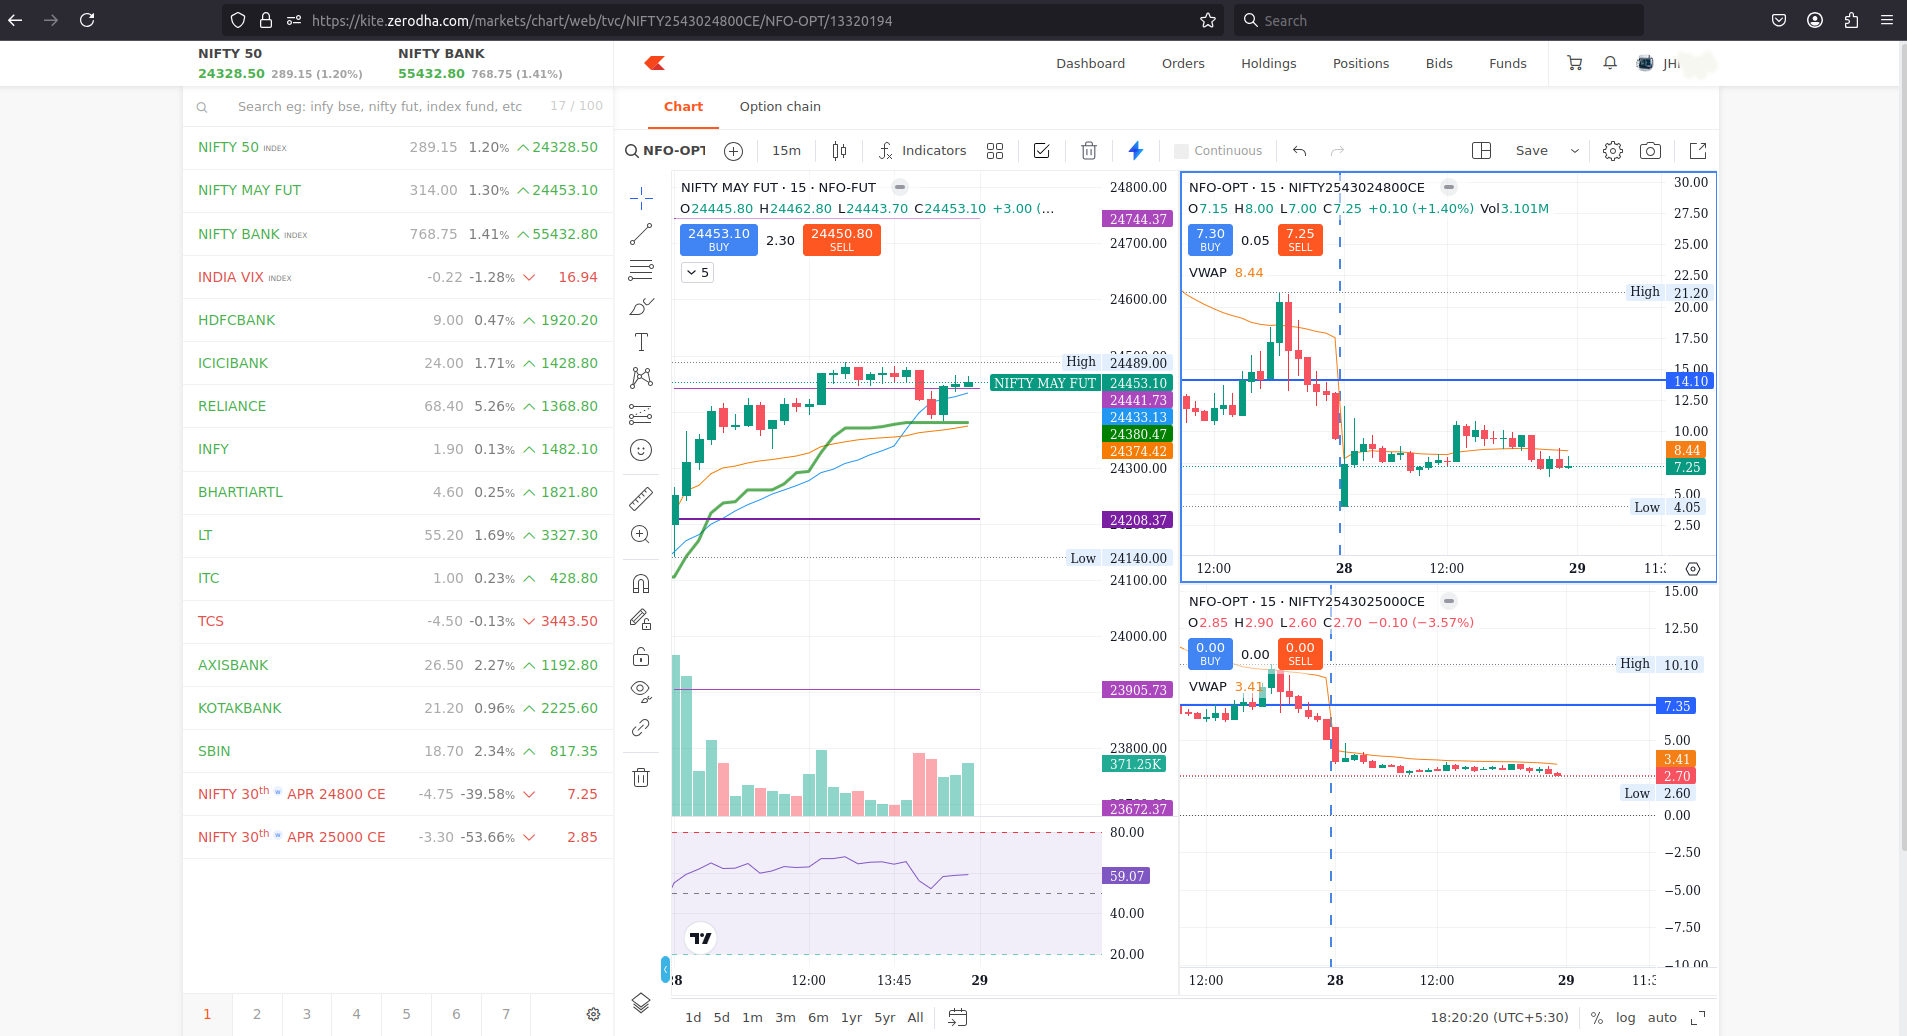Viewport: 1907px width, 1036px height.
Task: Open the object tree layers icon
Action: pos(641,1002)
